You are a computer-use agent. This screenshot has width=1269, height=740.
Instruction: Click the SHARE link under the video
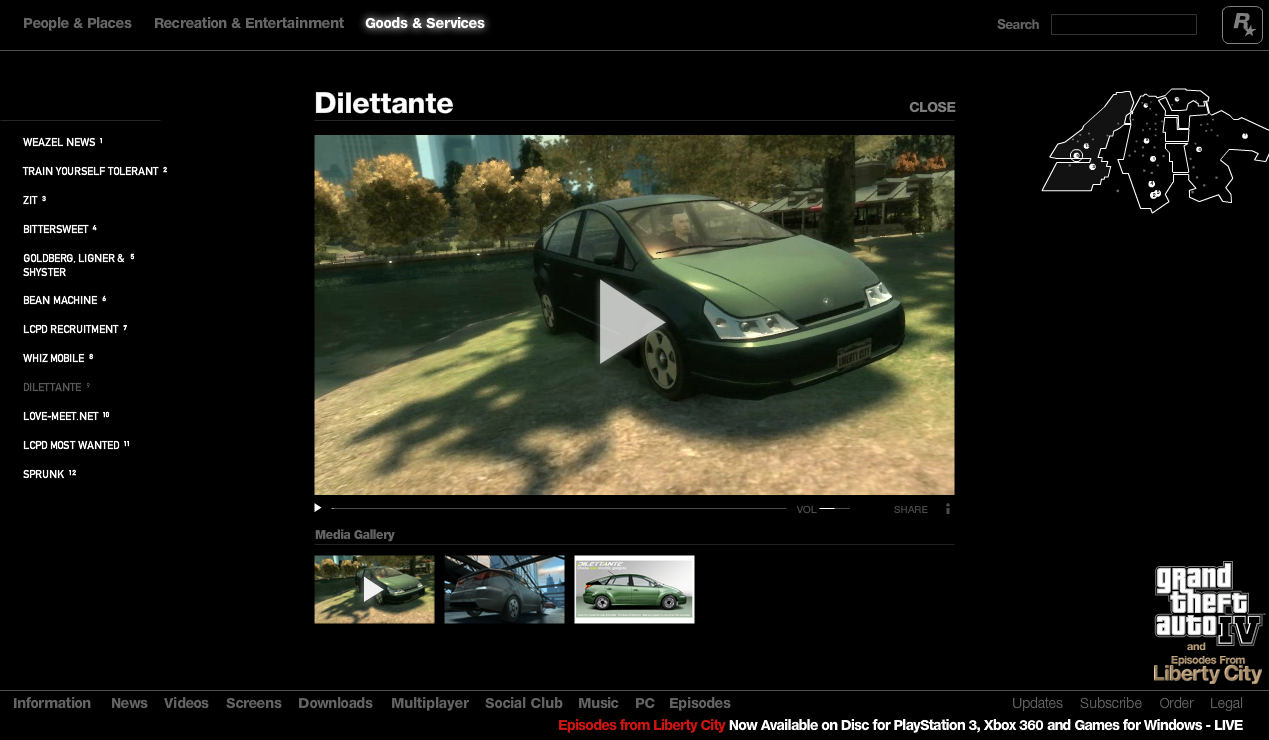pos(911,510)
